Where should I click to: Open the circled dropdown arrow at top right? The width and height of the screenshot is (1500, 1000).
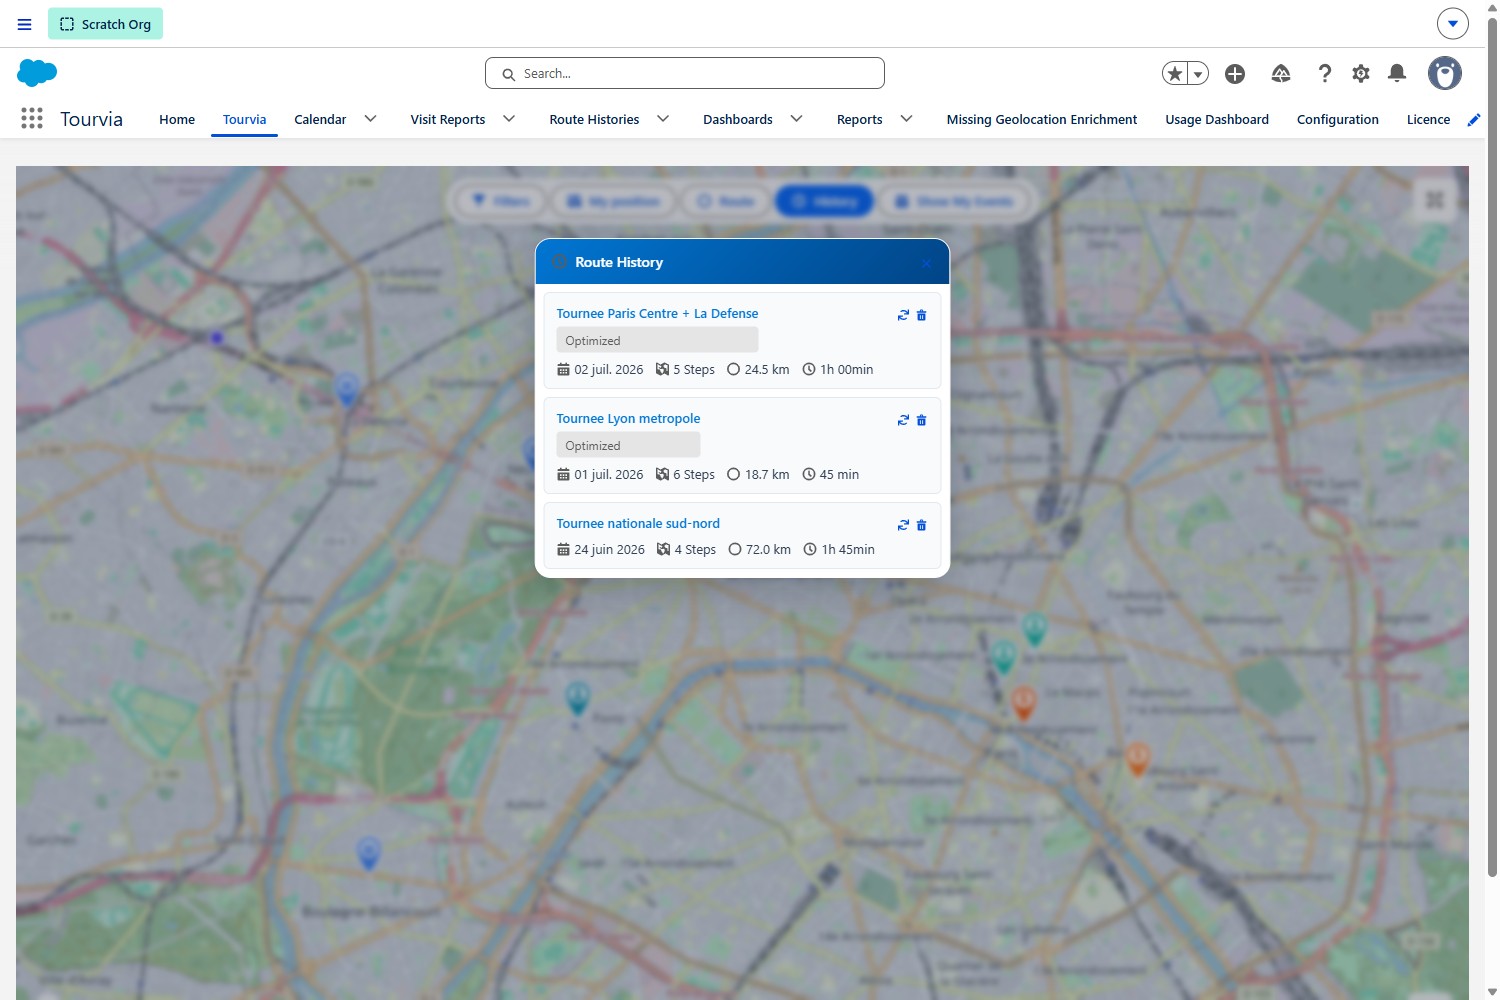(1453, 23)
